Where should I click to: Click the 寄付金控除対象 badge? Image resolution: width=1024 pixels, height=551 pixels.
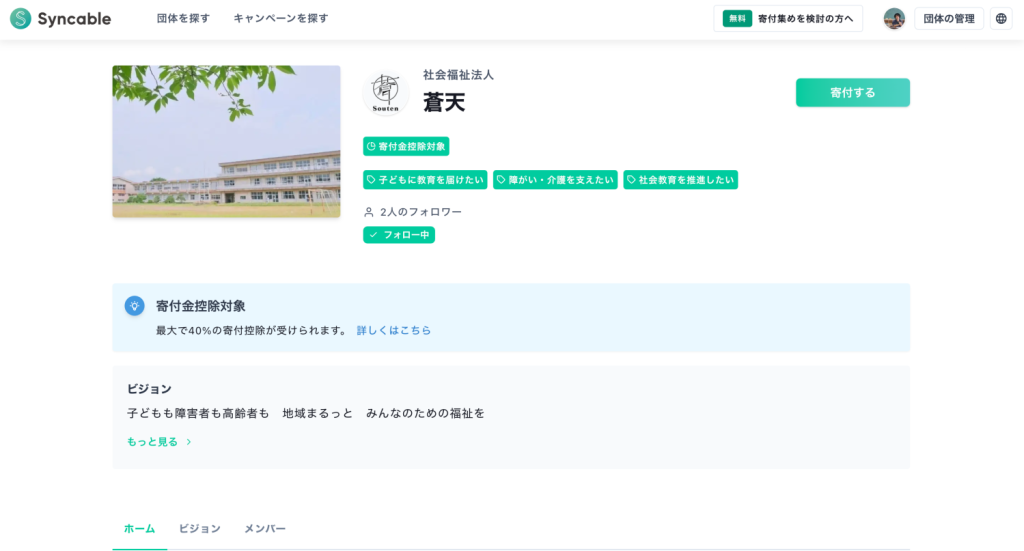coord(406,146)
